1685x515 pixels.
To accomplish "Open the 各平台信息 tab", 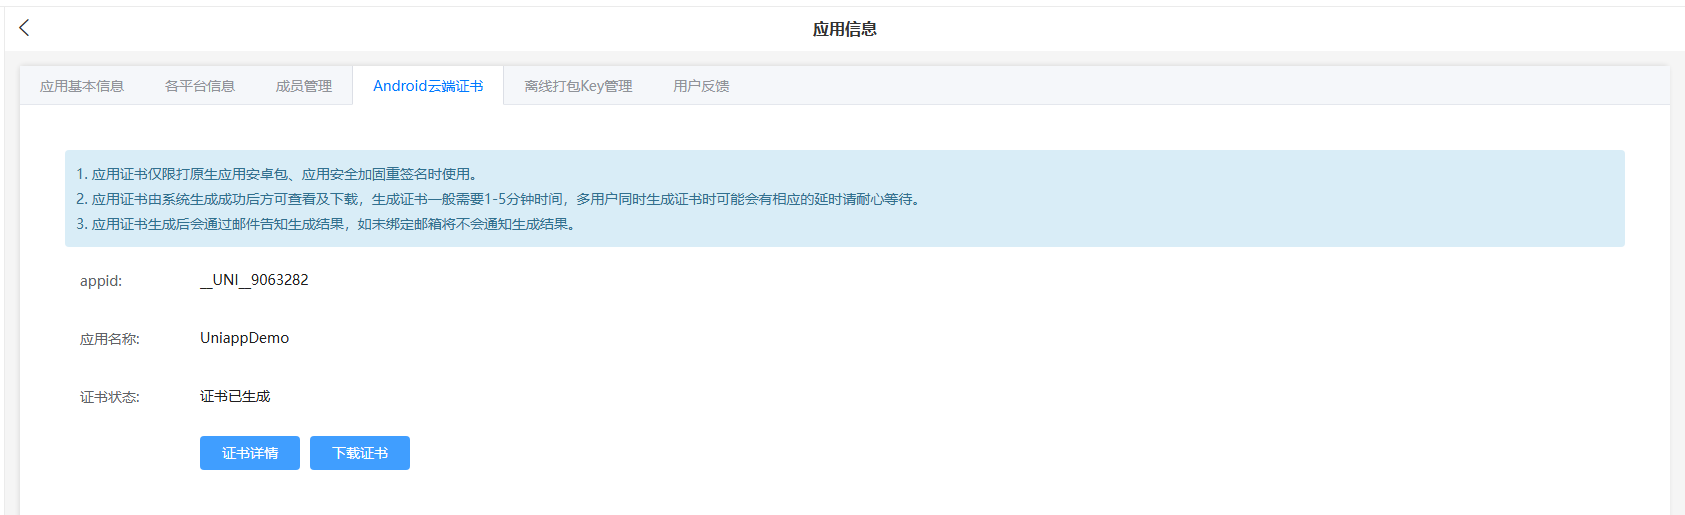I will tap(200, 86).
